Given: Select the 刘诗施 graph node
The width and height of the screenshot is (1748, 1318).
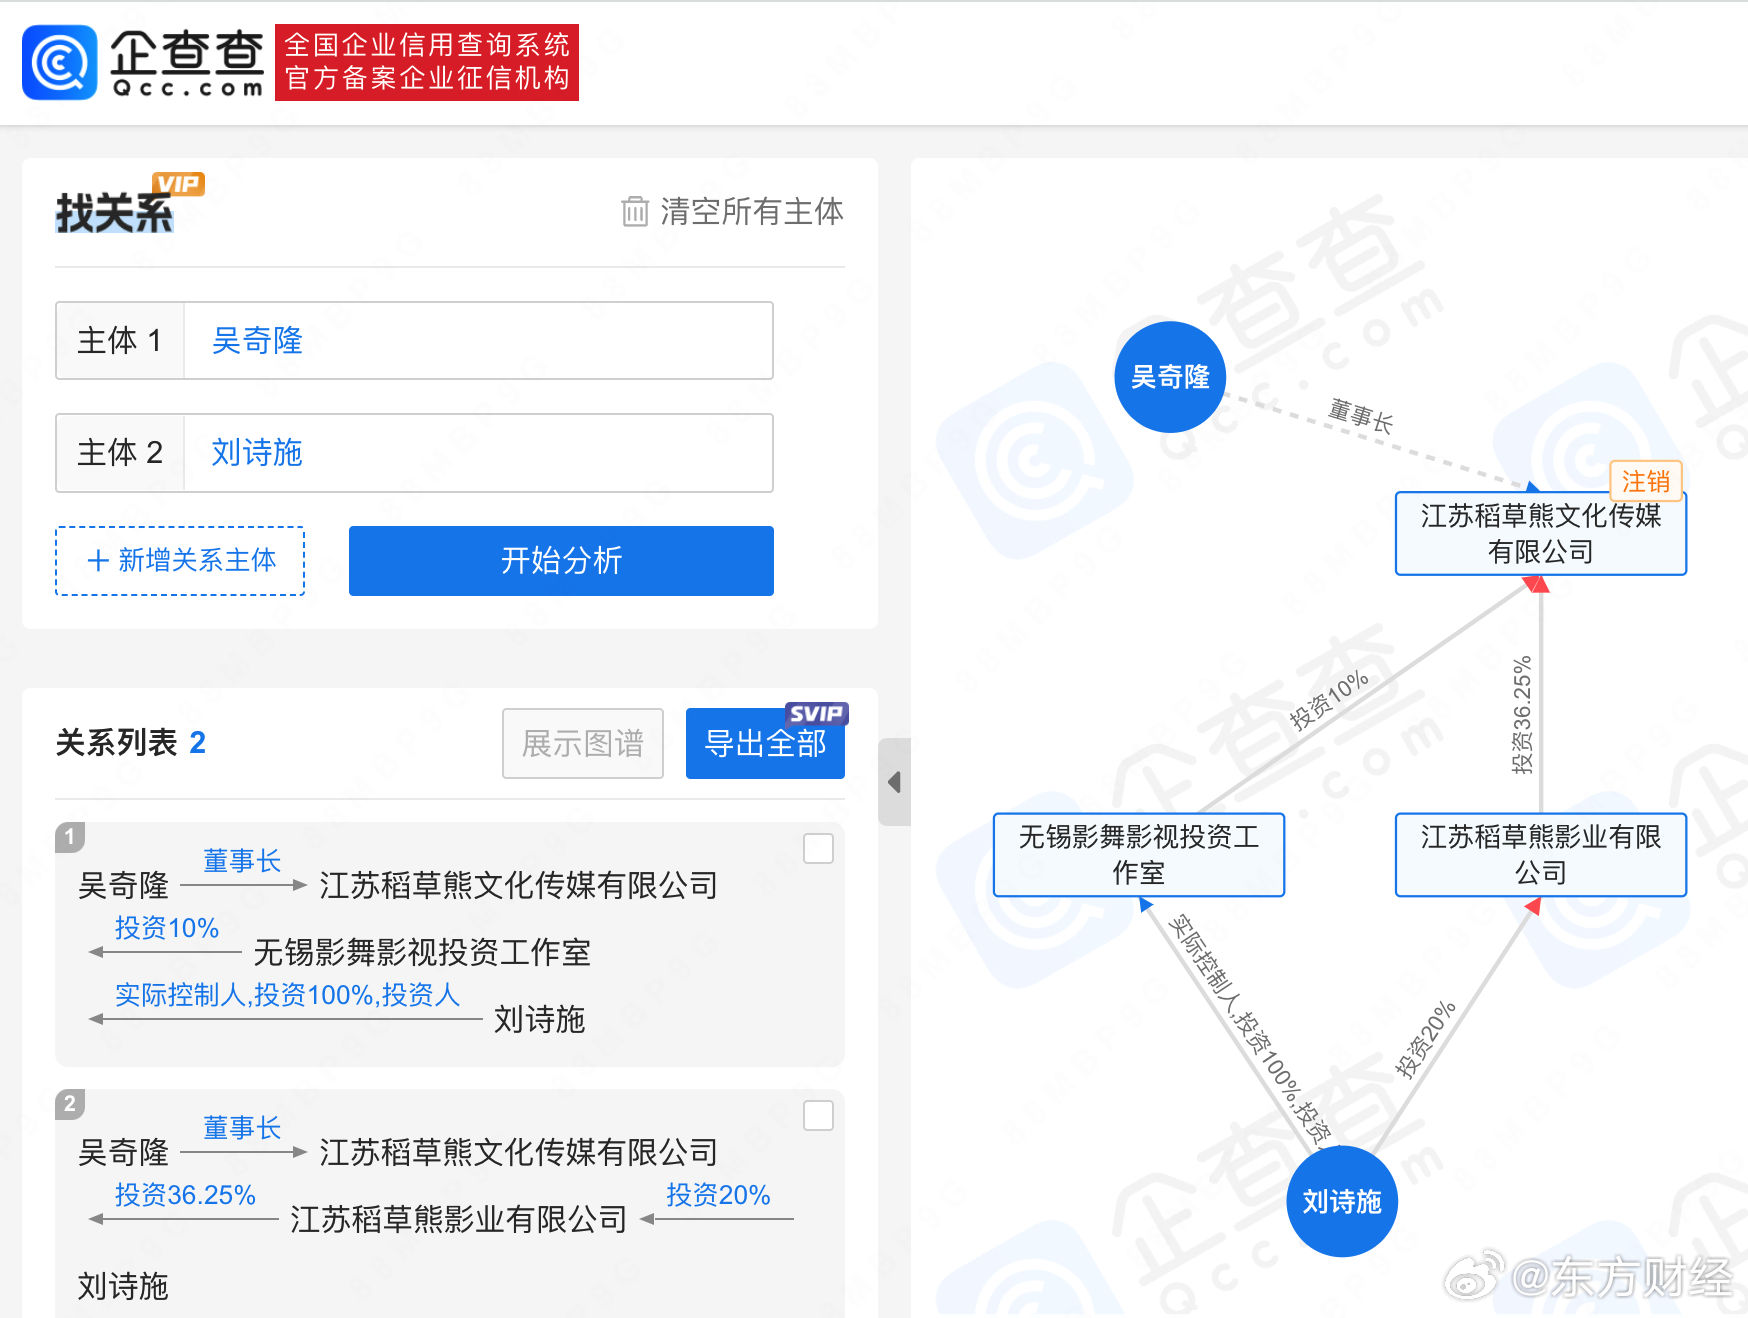Looking at the screenshot, I should (1342, 1201).
